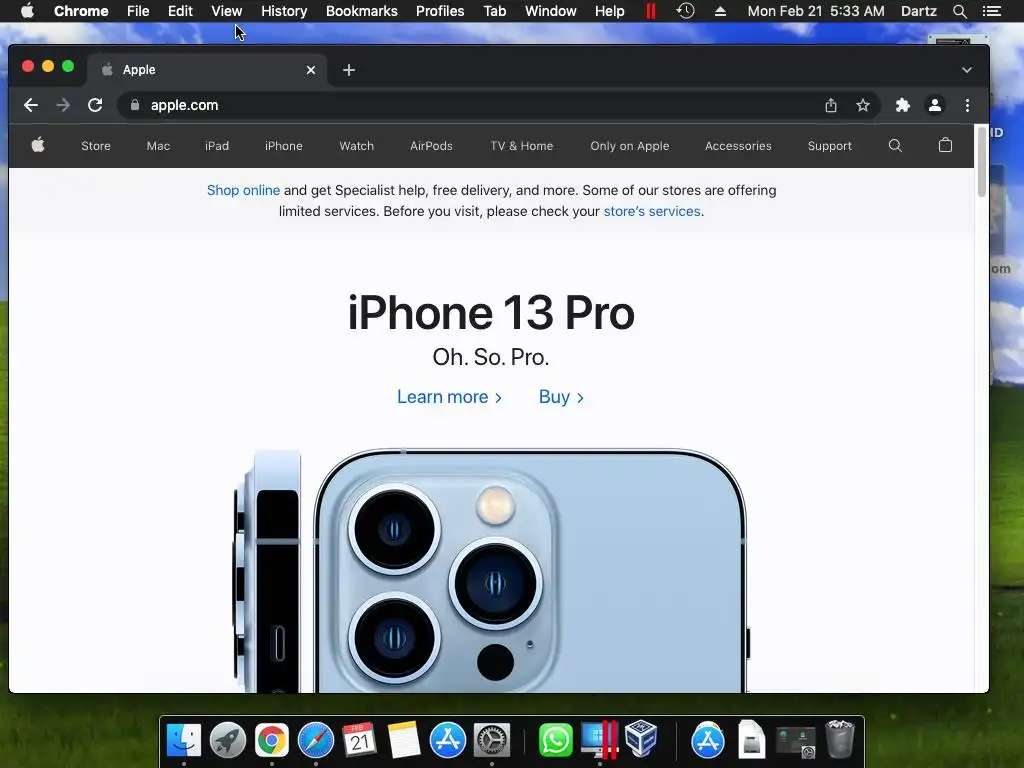Open System Preferences from the Dock

pyautogui.click(x=491, y=739)
